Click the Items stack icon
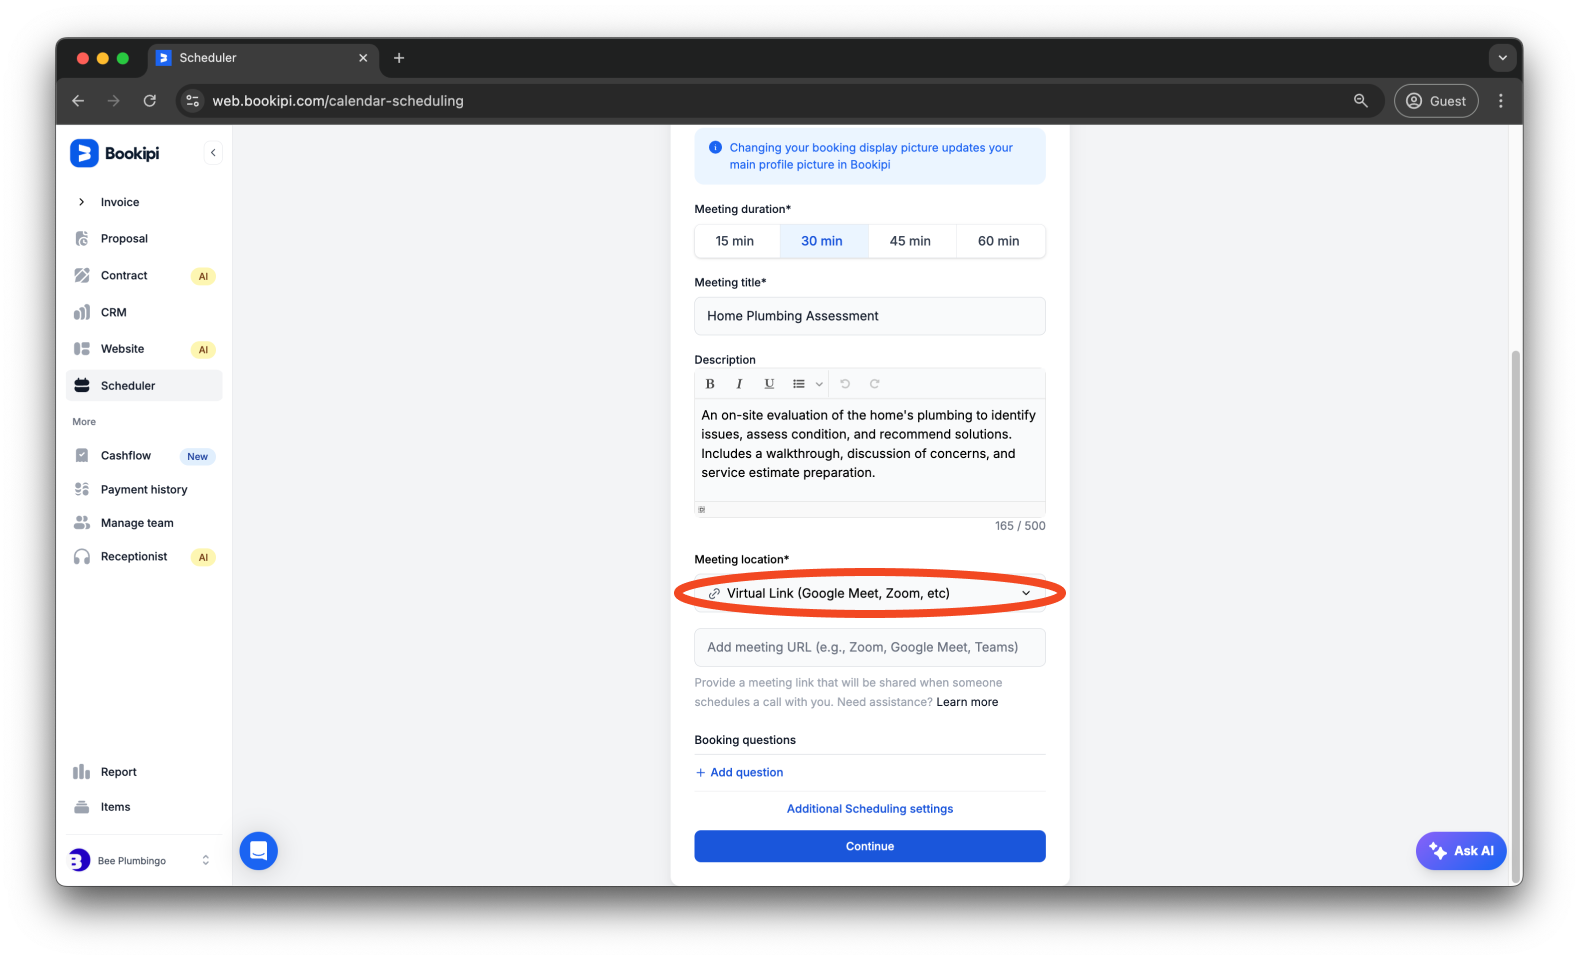The width and height of the screenshot is (1579, 960). click(x=82, y=807)
